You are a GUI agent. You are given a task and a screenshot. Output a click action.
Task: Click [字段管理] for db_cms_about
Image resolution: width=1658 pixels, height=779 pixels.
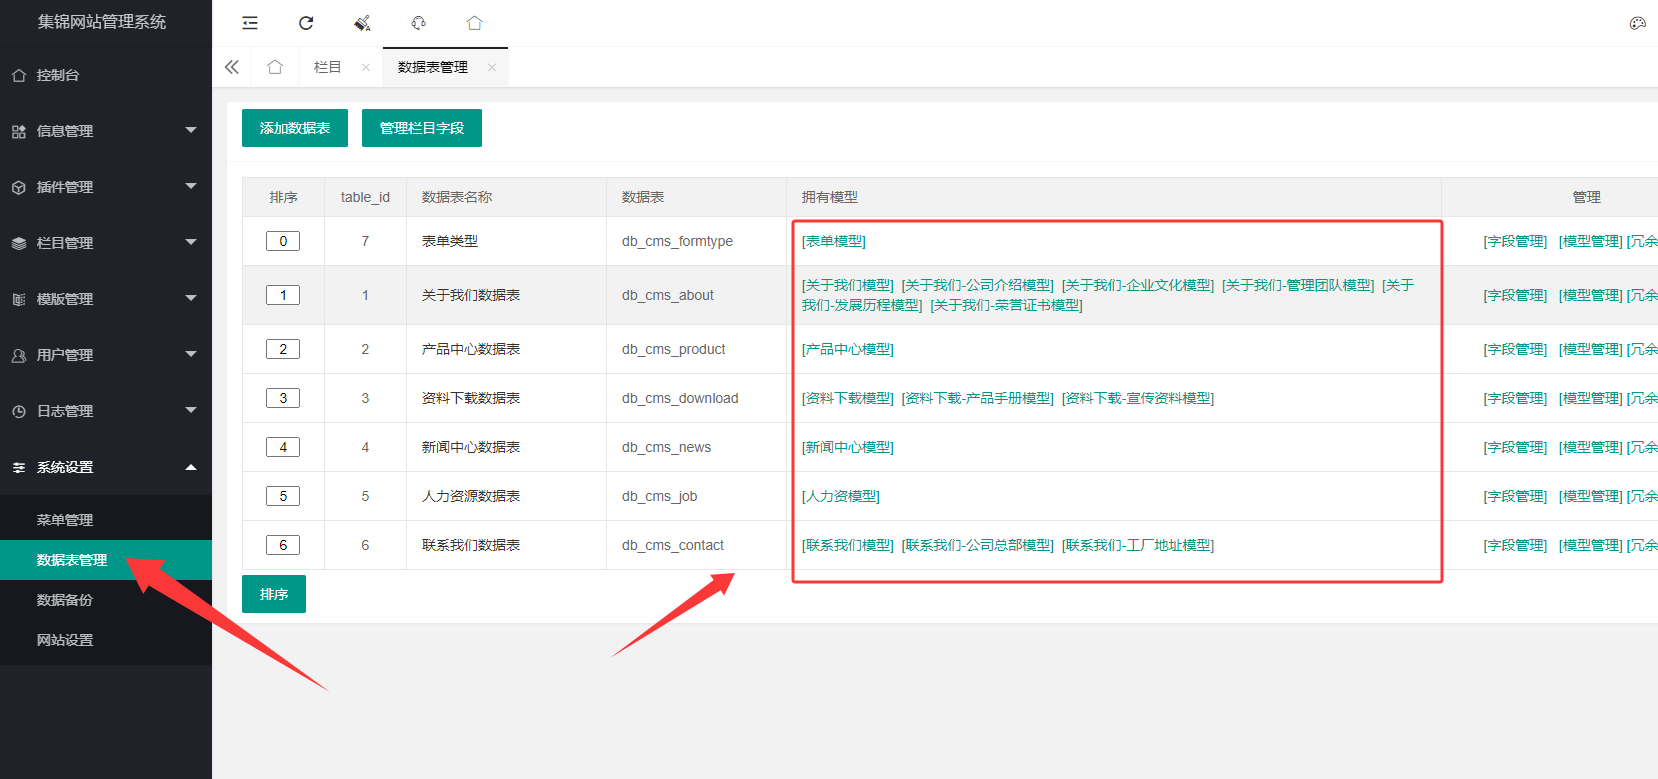click(1515, 295)
